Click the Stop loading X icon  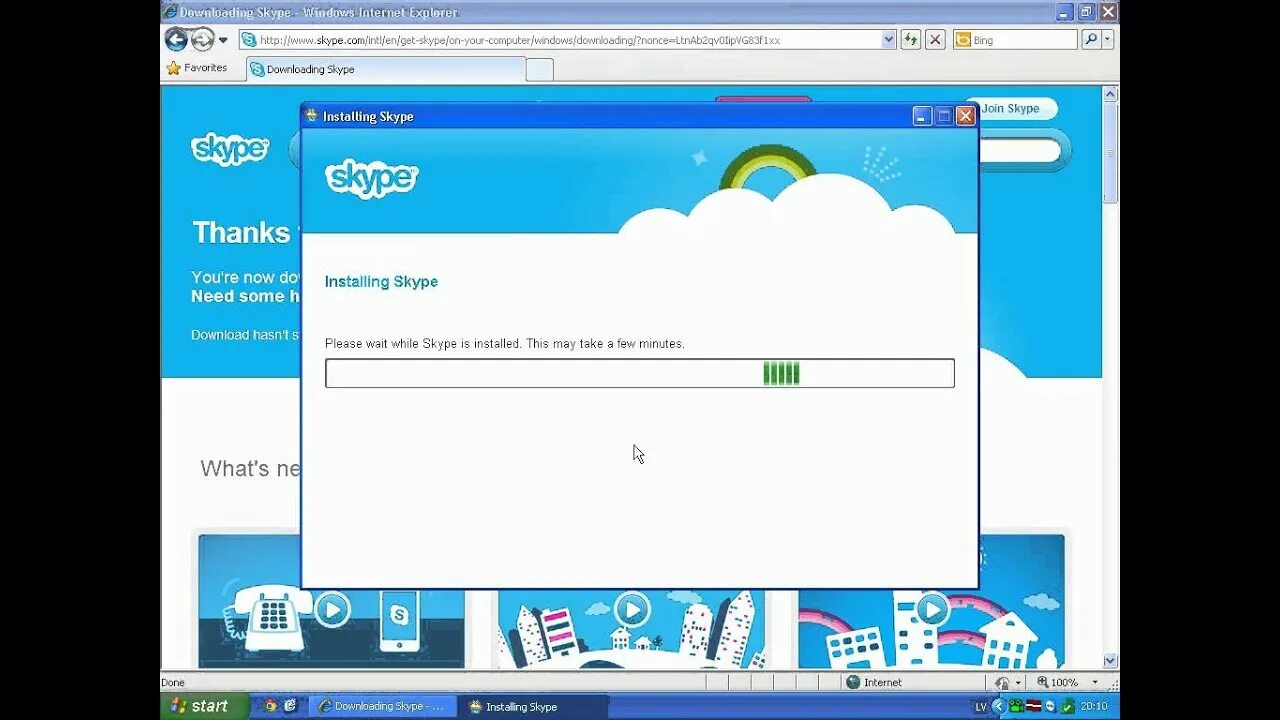935,40
